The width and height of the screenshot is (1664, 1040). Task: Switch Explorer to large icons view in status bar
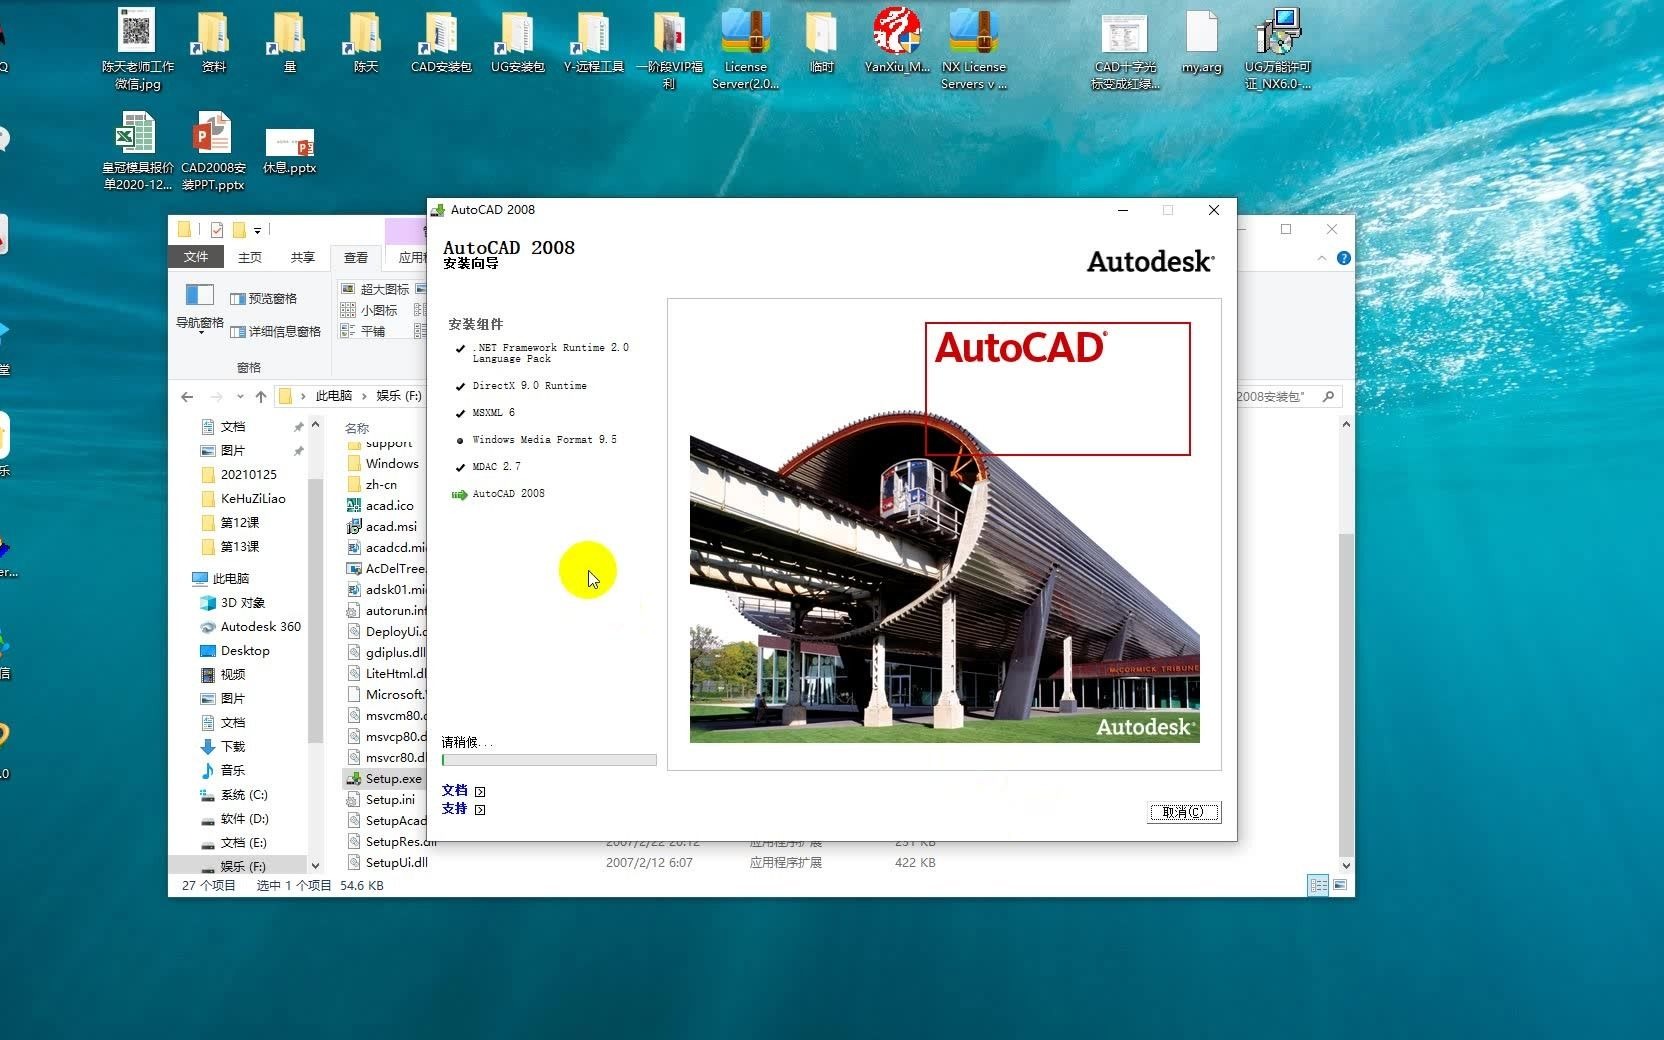1340,885
